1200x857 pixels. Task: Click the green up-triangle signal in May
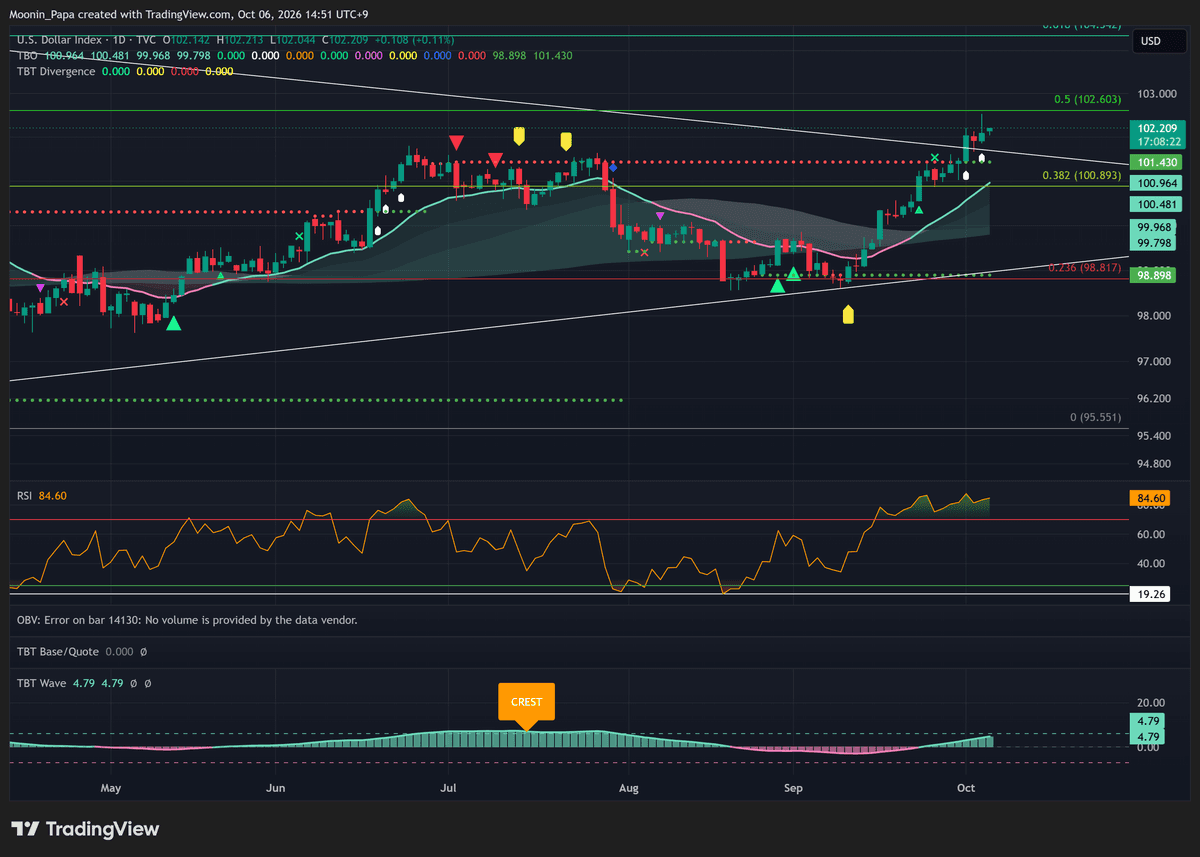point(174,323)
